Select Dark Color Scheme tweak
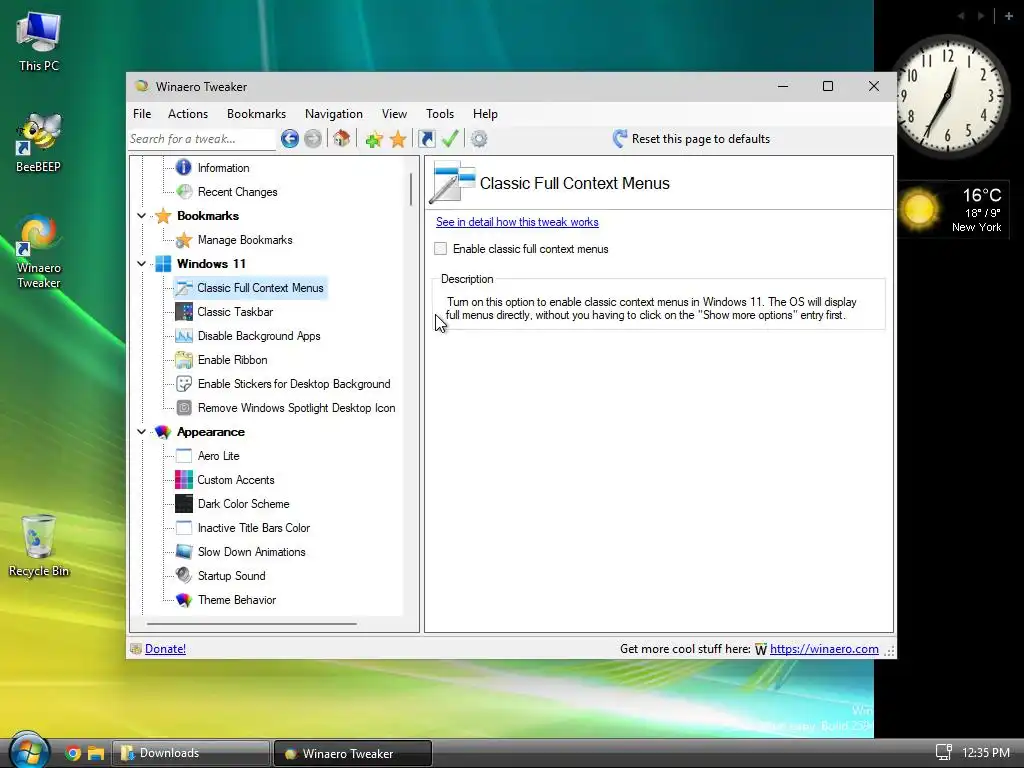The image size is (1024, 768). (244, 504)
